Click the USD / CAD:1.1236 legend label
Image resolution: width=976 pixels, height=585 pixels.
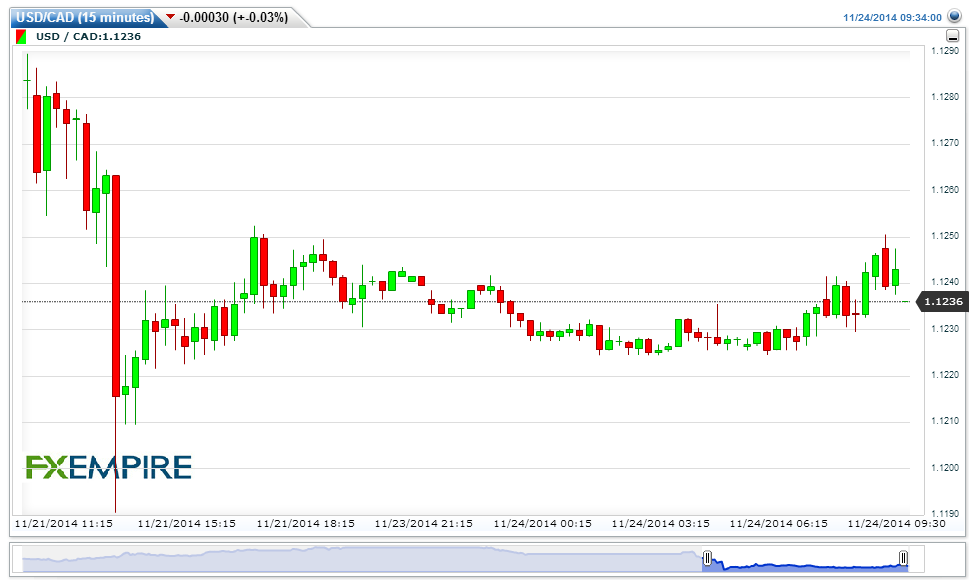(x=88, y=37)
